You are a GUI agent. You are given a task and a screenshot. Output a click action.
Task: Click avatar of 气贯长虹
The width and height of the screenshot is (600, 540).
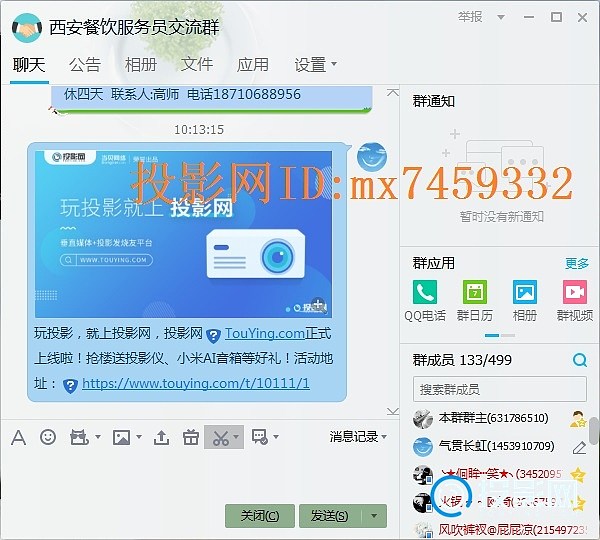[423, 447]
